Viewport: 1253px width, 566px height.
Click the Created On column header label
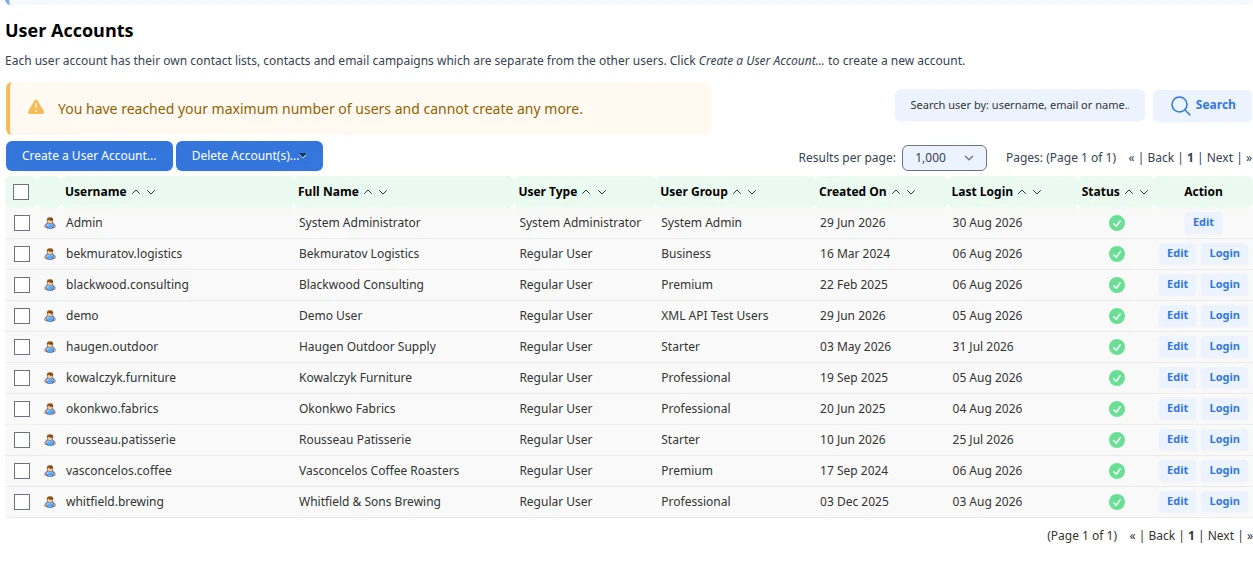pyautogui.click(x=853, y=192)
